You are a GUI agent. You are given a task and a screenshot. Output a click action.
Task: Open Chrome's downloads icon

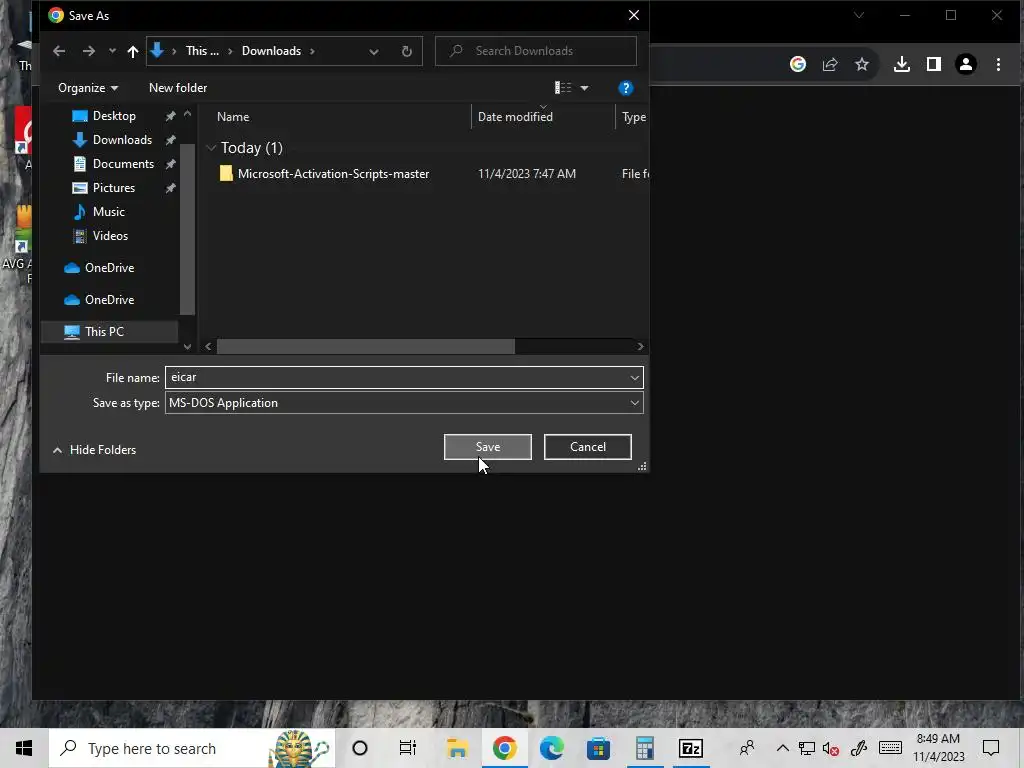click(x=902, y=64)
